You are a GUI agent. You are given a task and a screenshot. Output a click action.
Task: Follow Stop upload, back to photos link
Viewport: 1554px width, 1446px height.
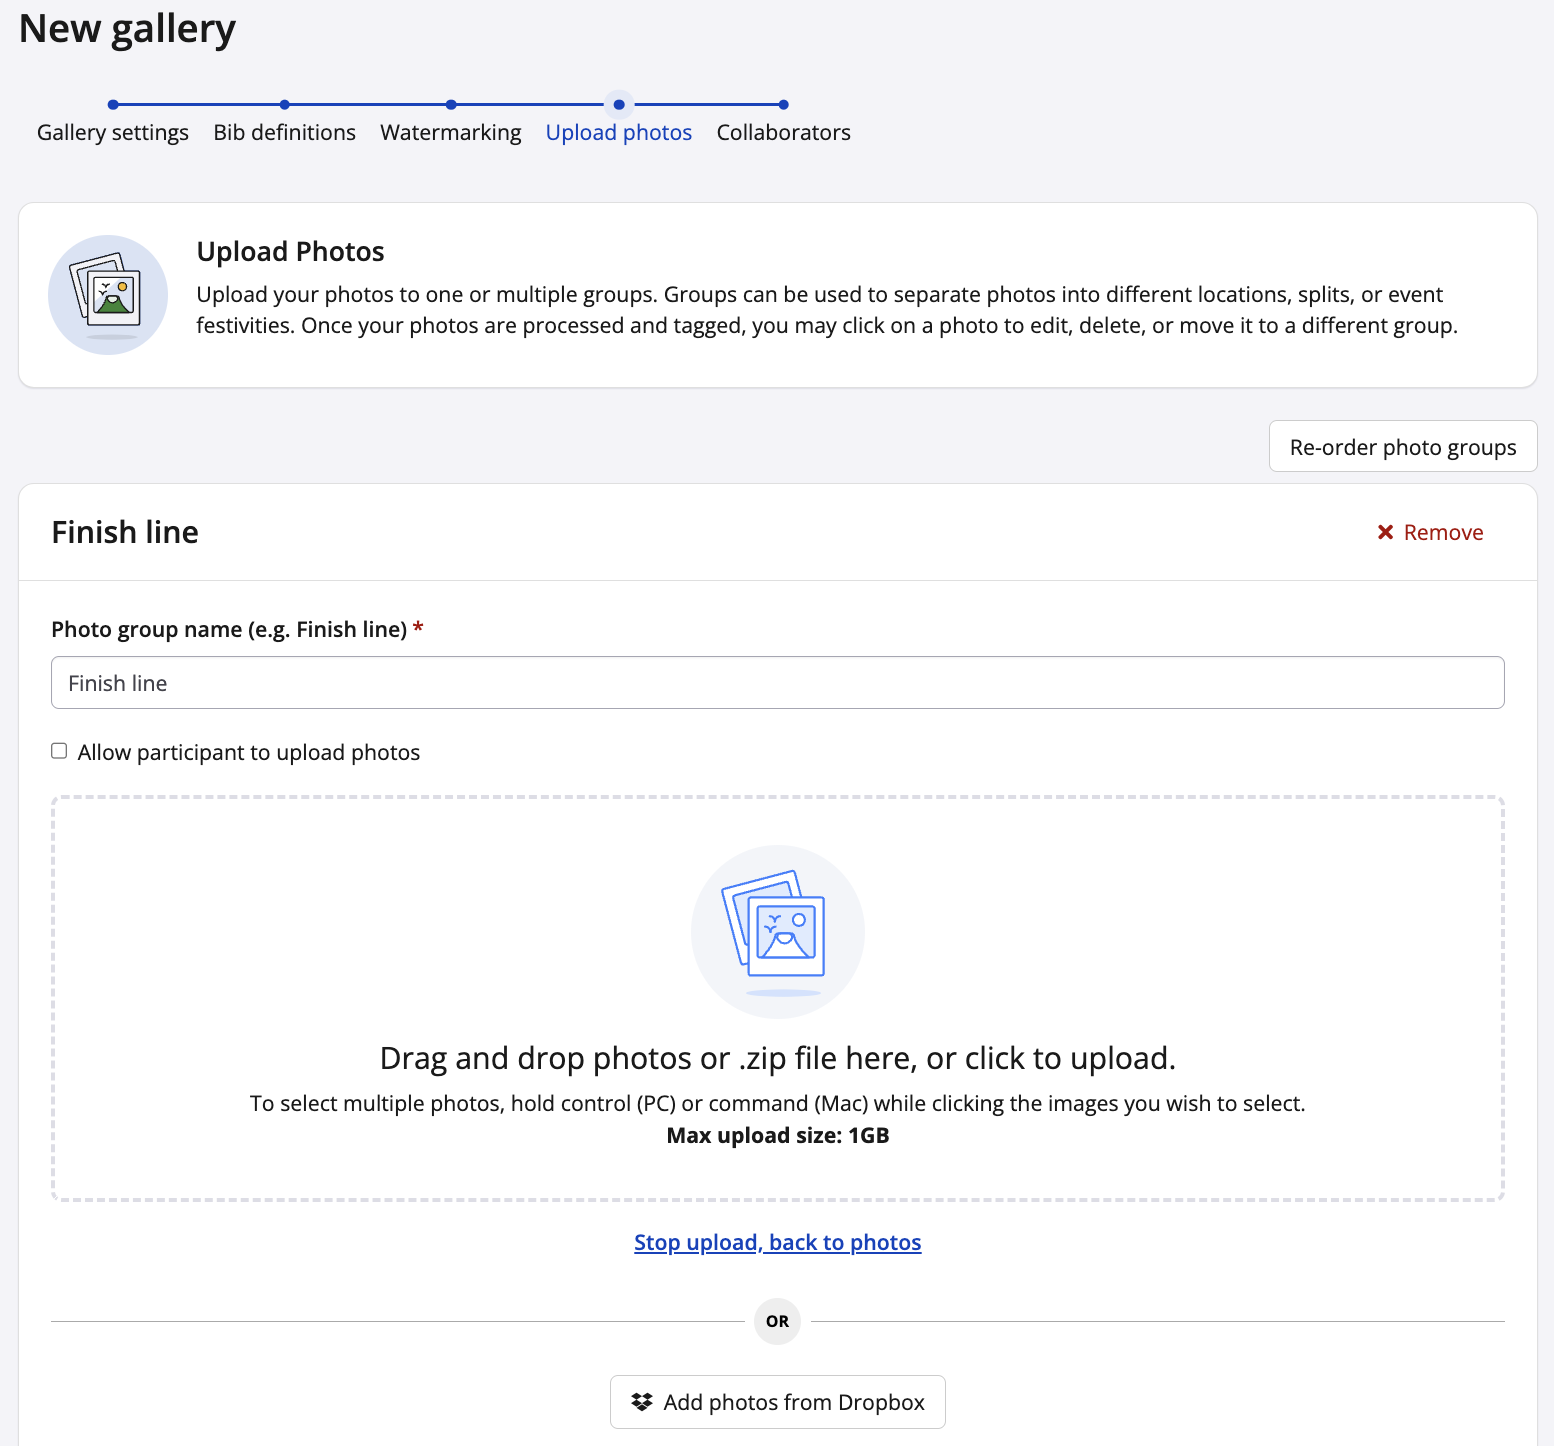click(x=777, y=1242)
